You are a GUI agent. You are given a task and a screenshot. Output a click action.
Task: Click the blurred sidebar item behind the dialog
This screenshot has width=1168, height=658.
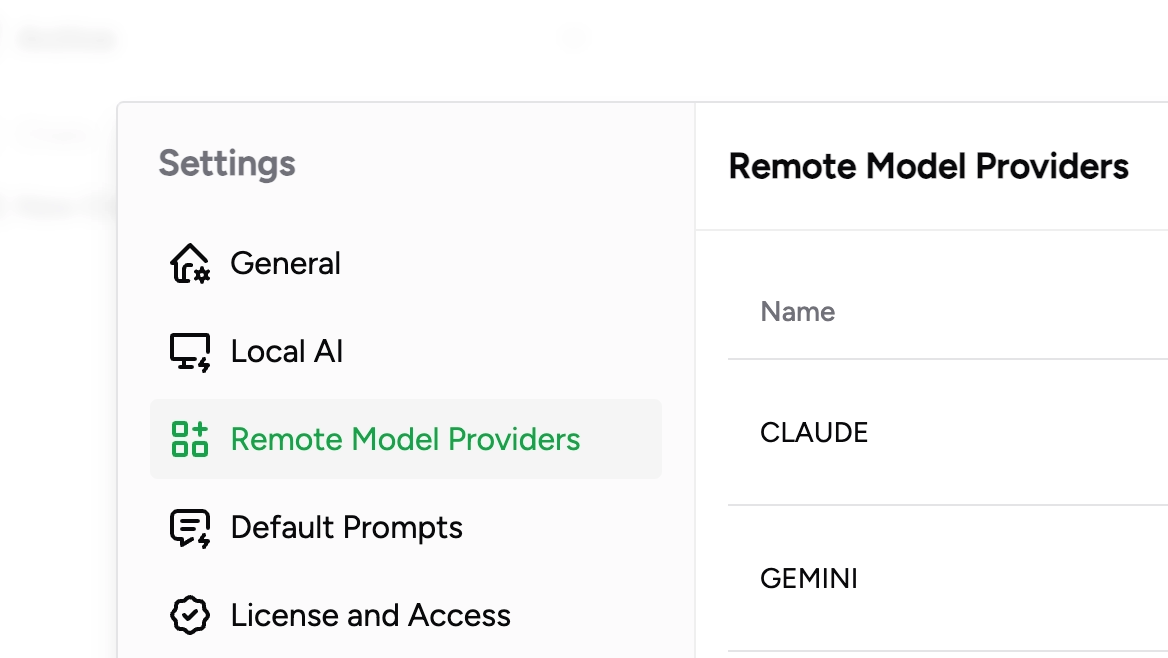click(55, 133)
